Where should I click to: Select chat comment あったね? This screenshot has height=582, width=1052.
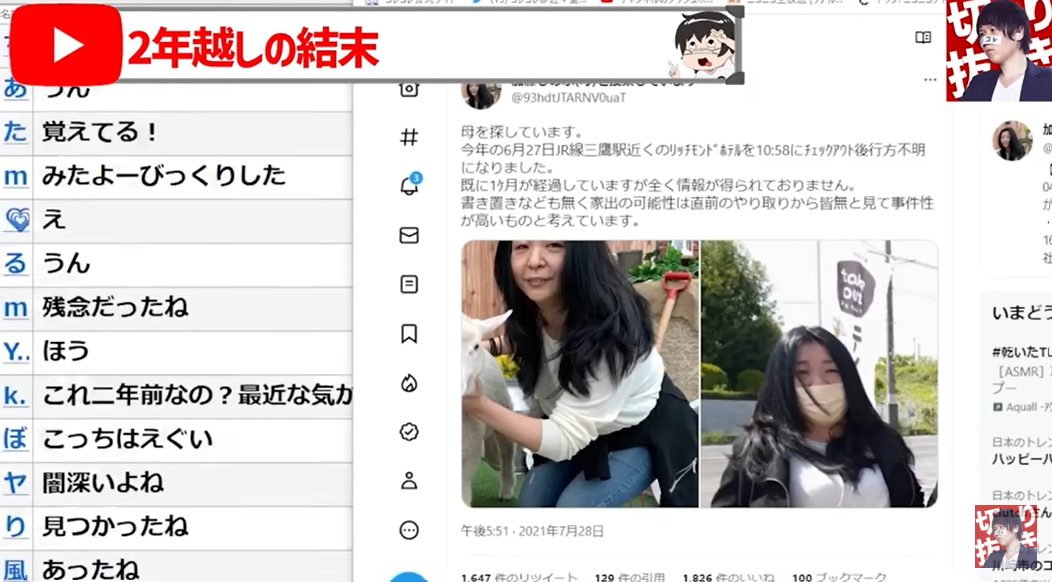91,570
